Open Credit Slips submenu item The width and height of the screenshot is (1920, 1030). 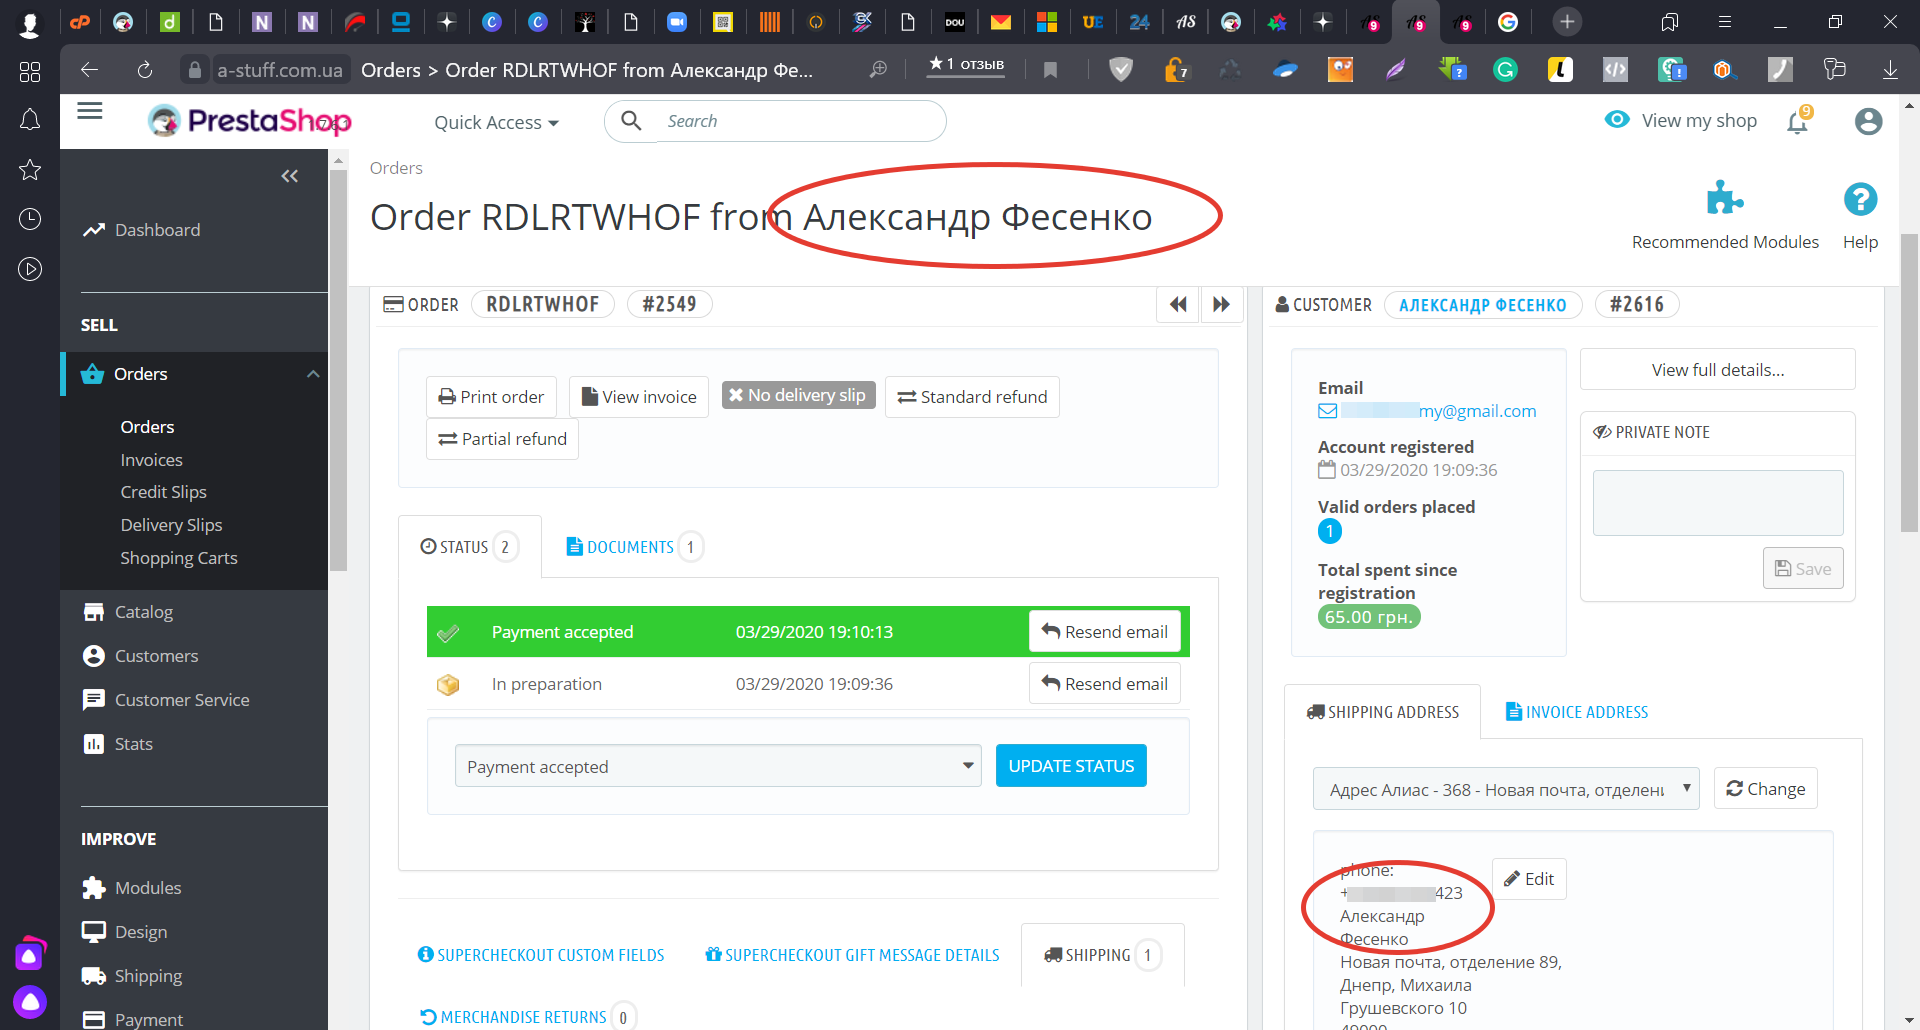click(x=164, y=492)
